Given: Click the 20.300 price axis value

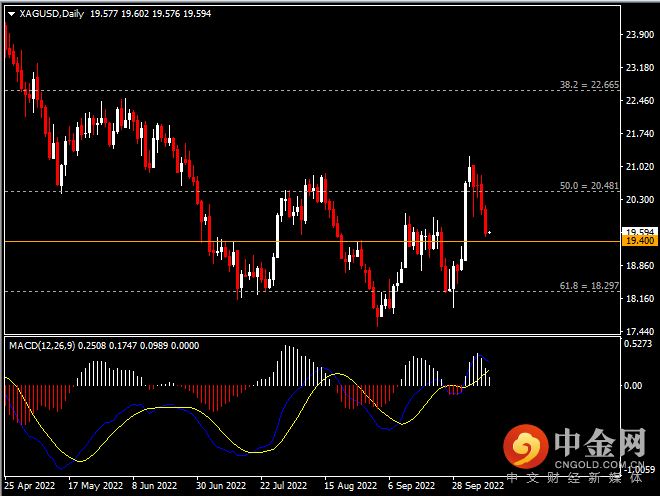Looking at the screenshot, I should (640, 200).
